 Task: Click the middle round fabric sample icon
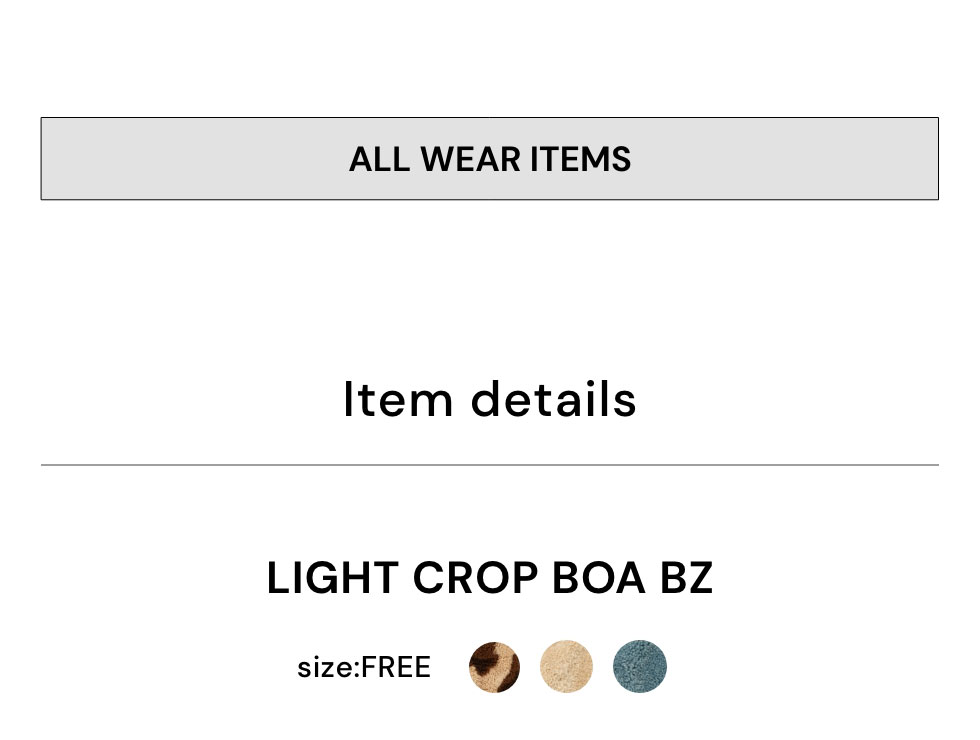pos(566,667)
